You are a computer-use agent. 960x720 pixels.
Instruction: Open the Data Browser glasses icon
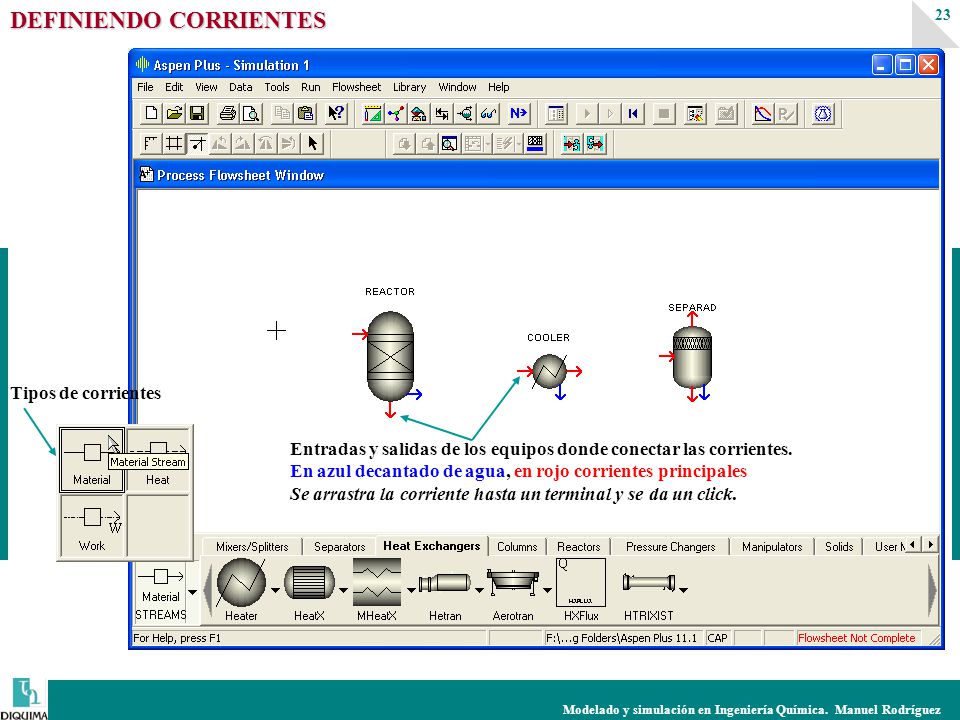[x=489, y=113]
